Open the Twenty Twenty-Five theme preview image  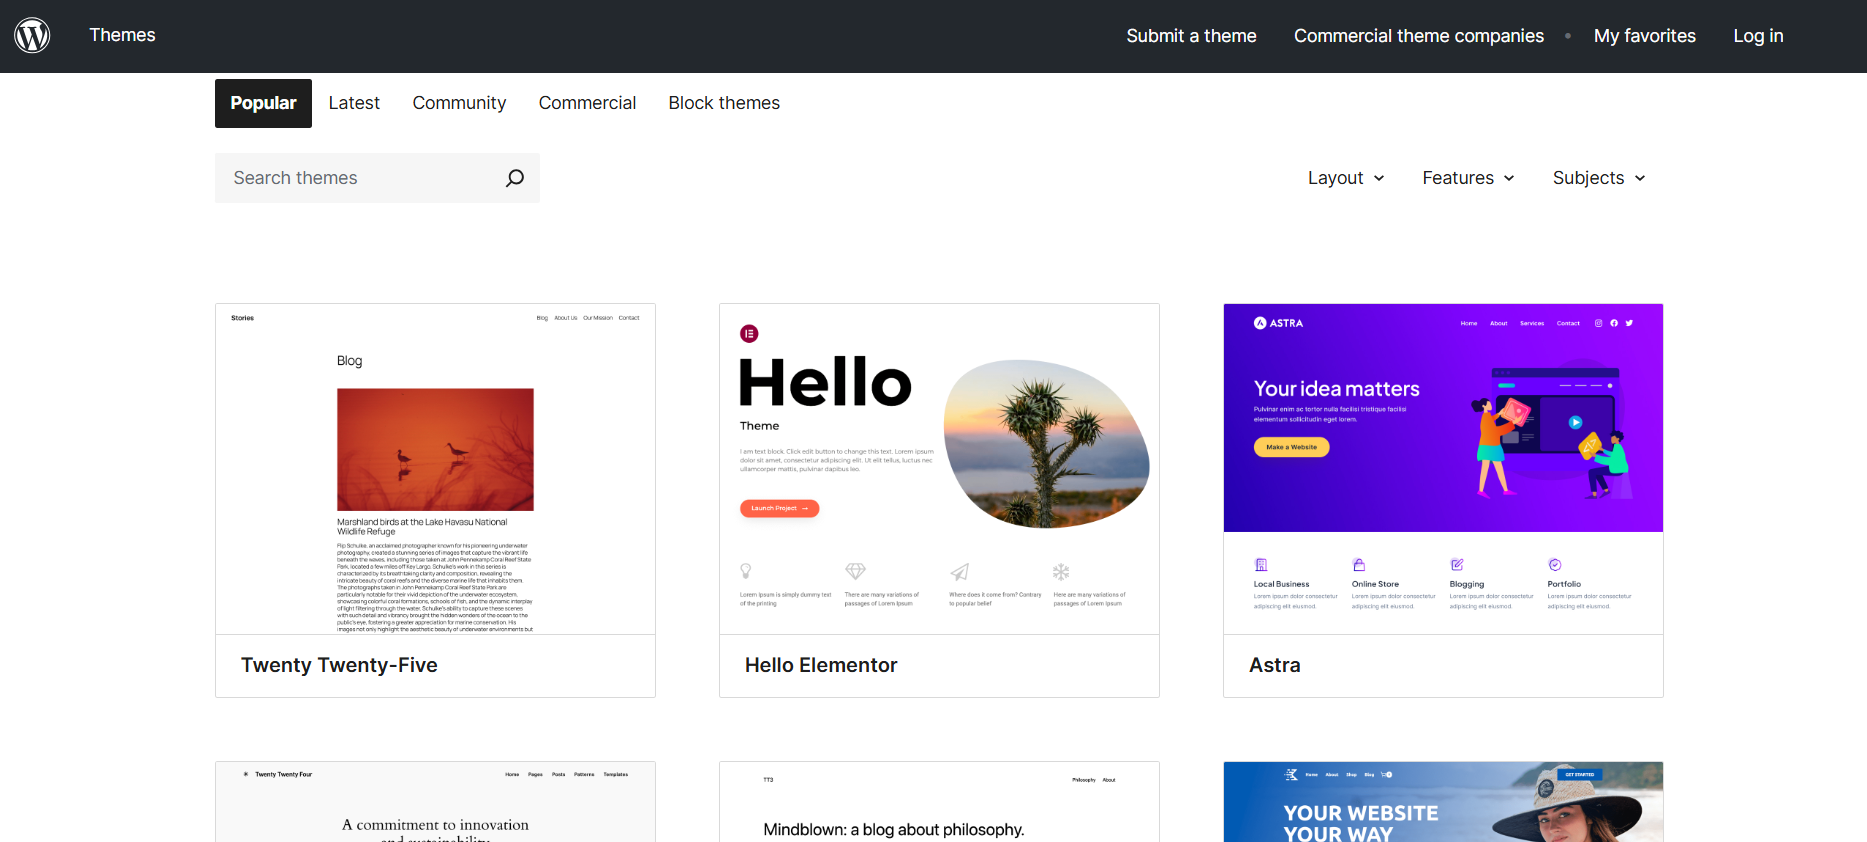435,469
